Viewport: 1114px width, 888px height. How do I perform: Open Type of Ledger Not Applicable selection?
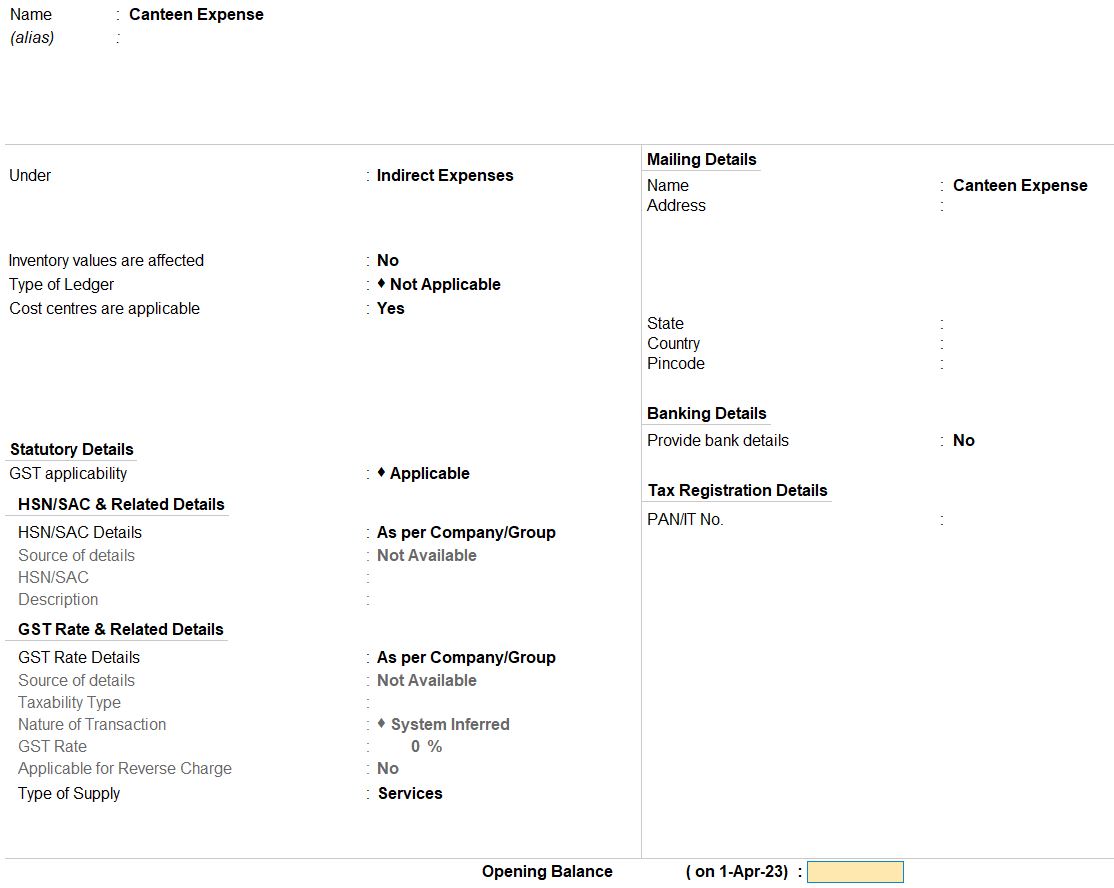tap(445, 285)
